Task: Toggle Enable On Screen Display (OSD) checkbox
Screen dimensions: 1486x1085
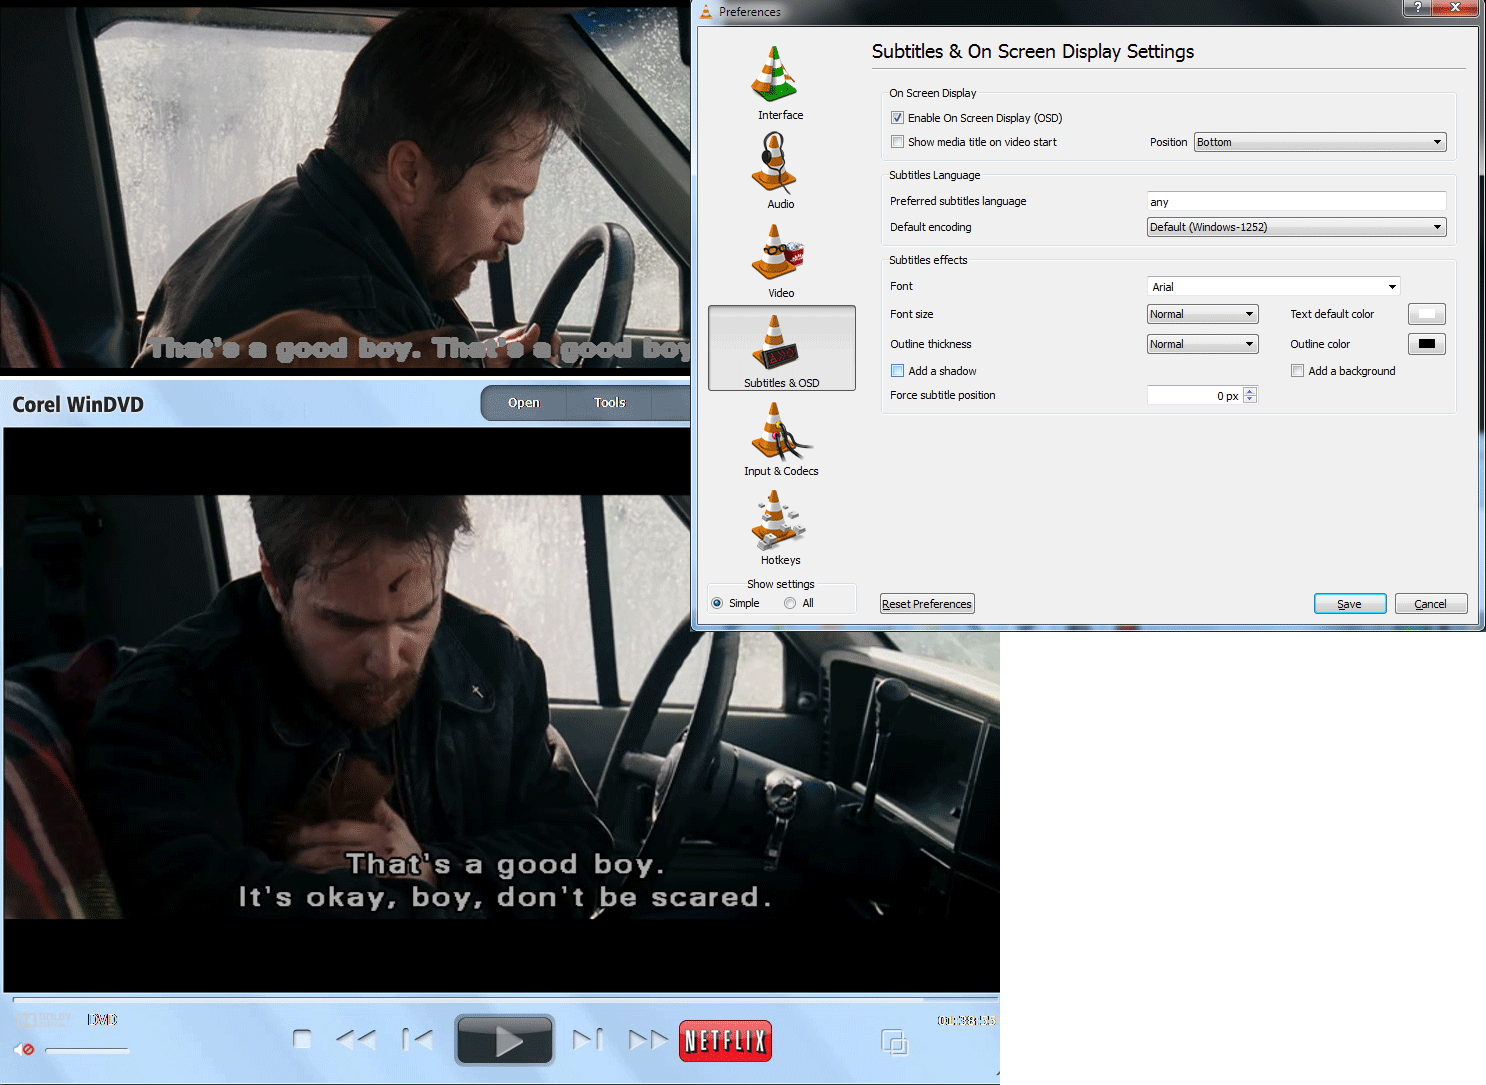Action: point(897,118)
